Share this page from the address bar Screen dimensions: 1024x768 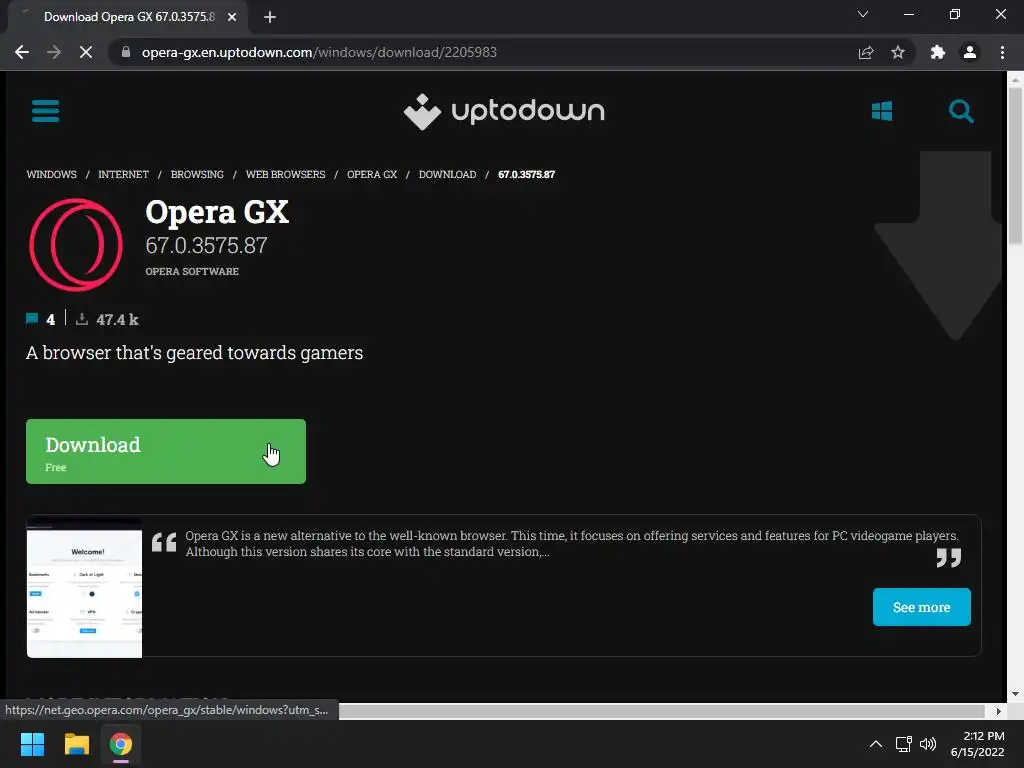click(865, 52)
